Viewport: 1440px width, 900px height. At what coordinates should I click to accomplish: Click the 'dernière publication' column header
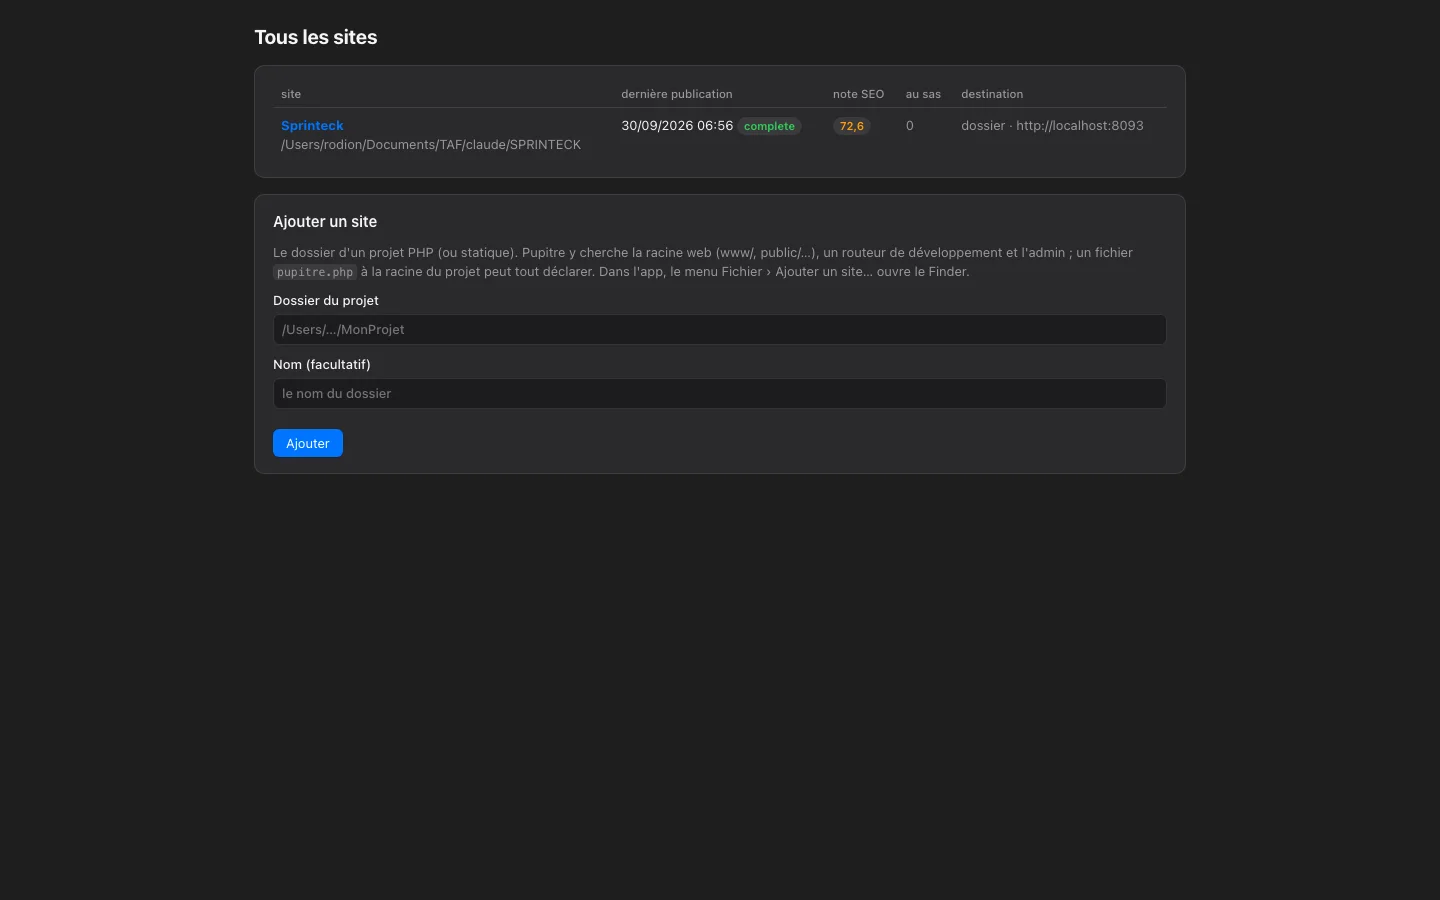click(x=677, y=94)
